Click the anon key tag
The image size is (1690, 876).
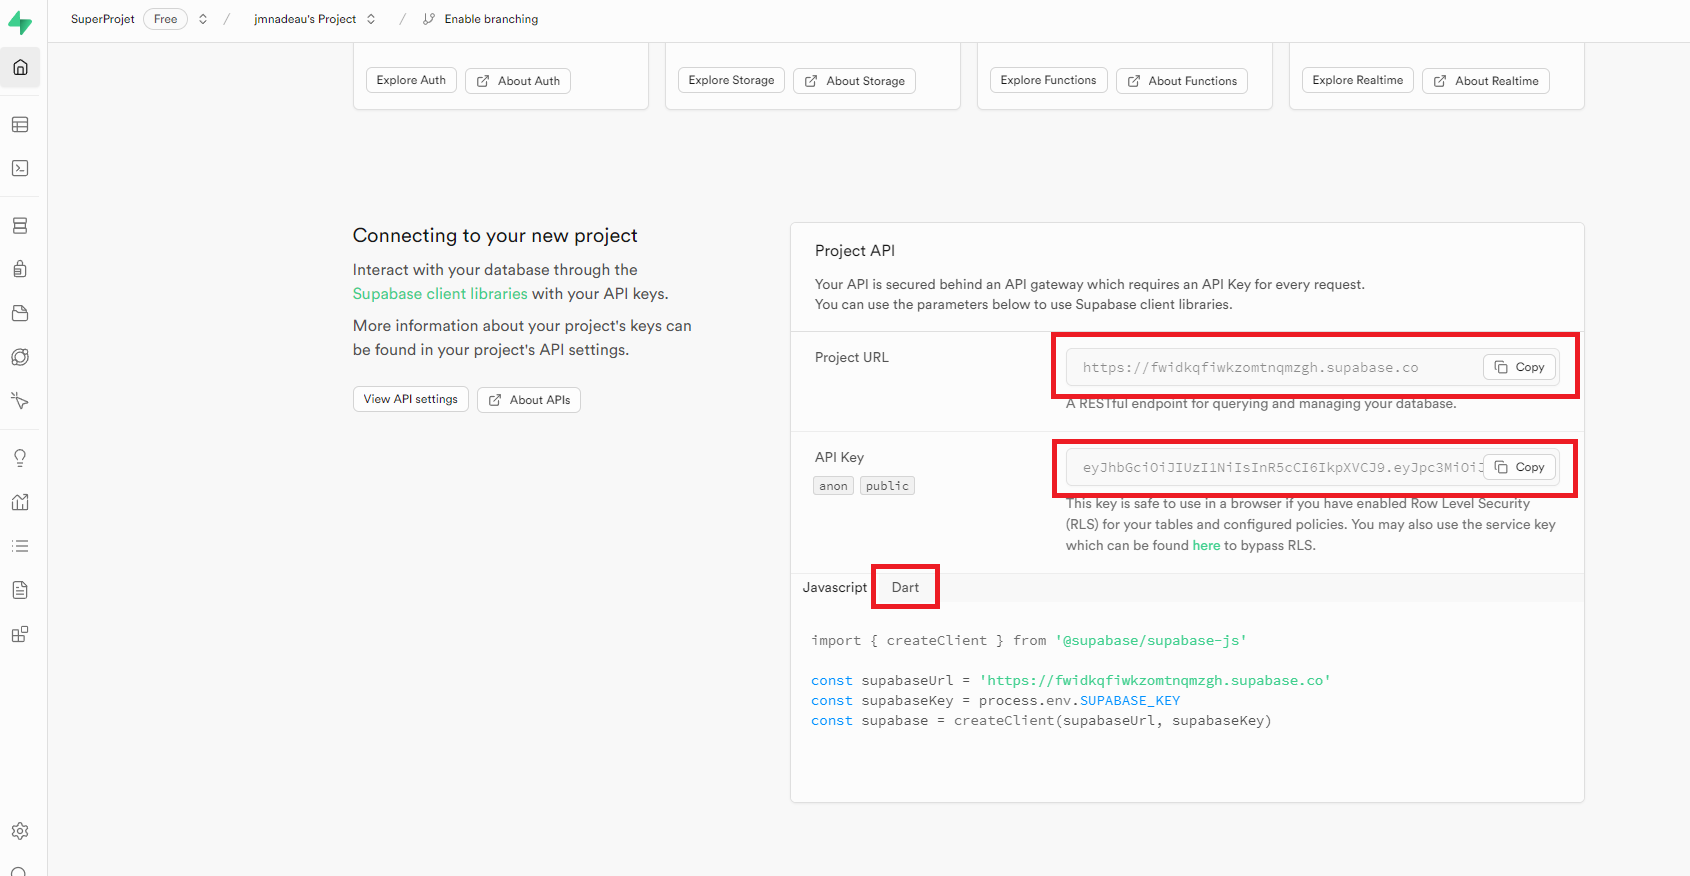tap(833, 486)
